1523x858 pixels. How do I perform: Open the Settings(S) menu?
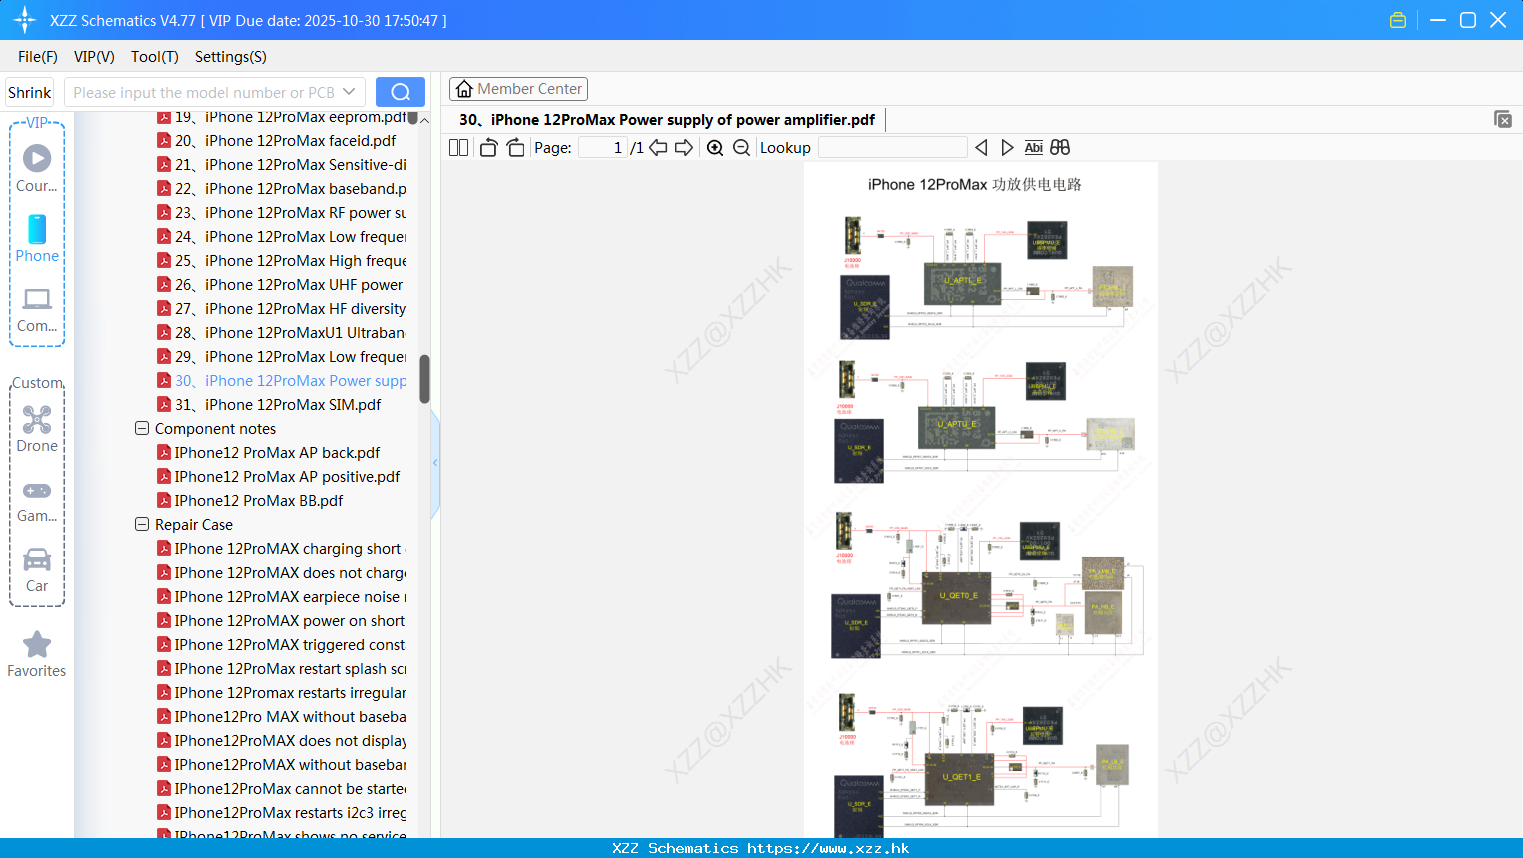(231, 57)
